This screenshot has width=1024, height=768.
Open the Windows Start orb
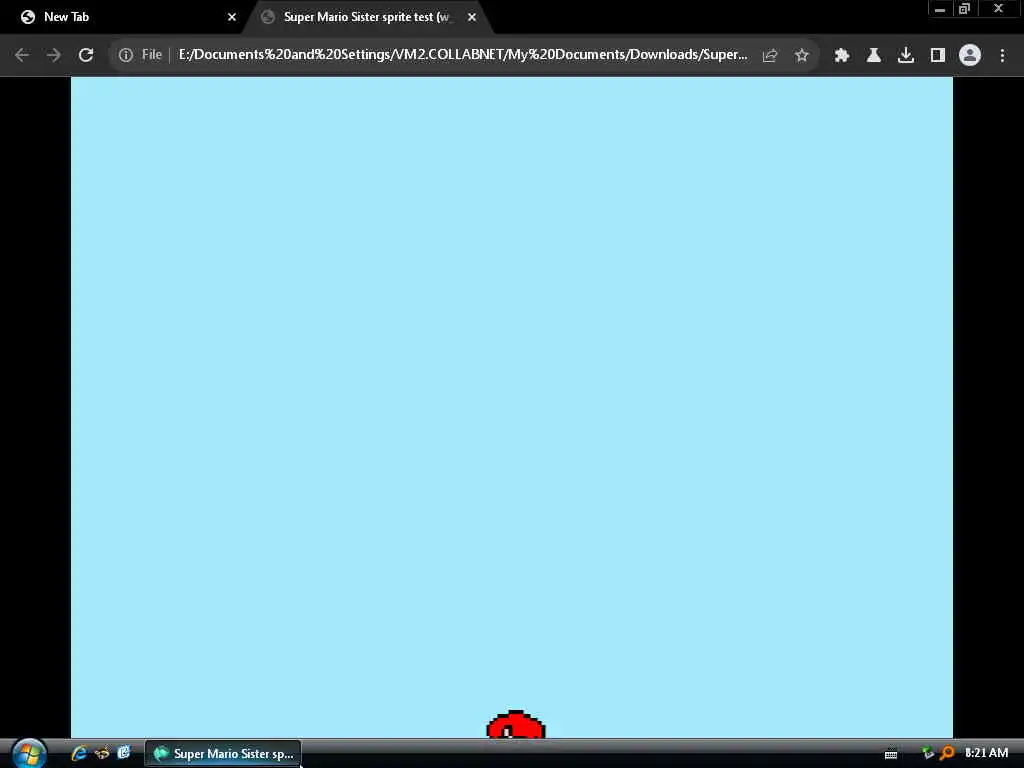pos(29,754)
